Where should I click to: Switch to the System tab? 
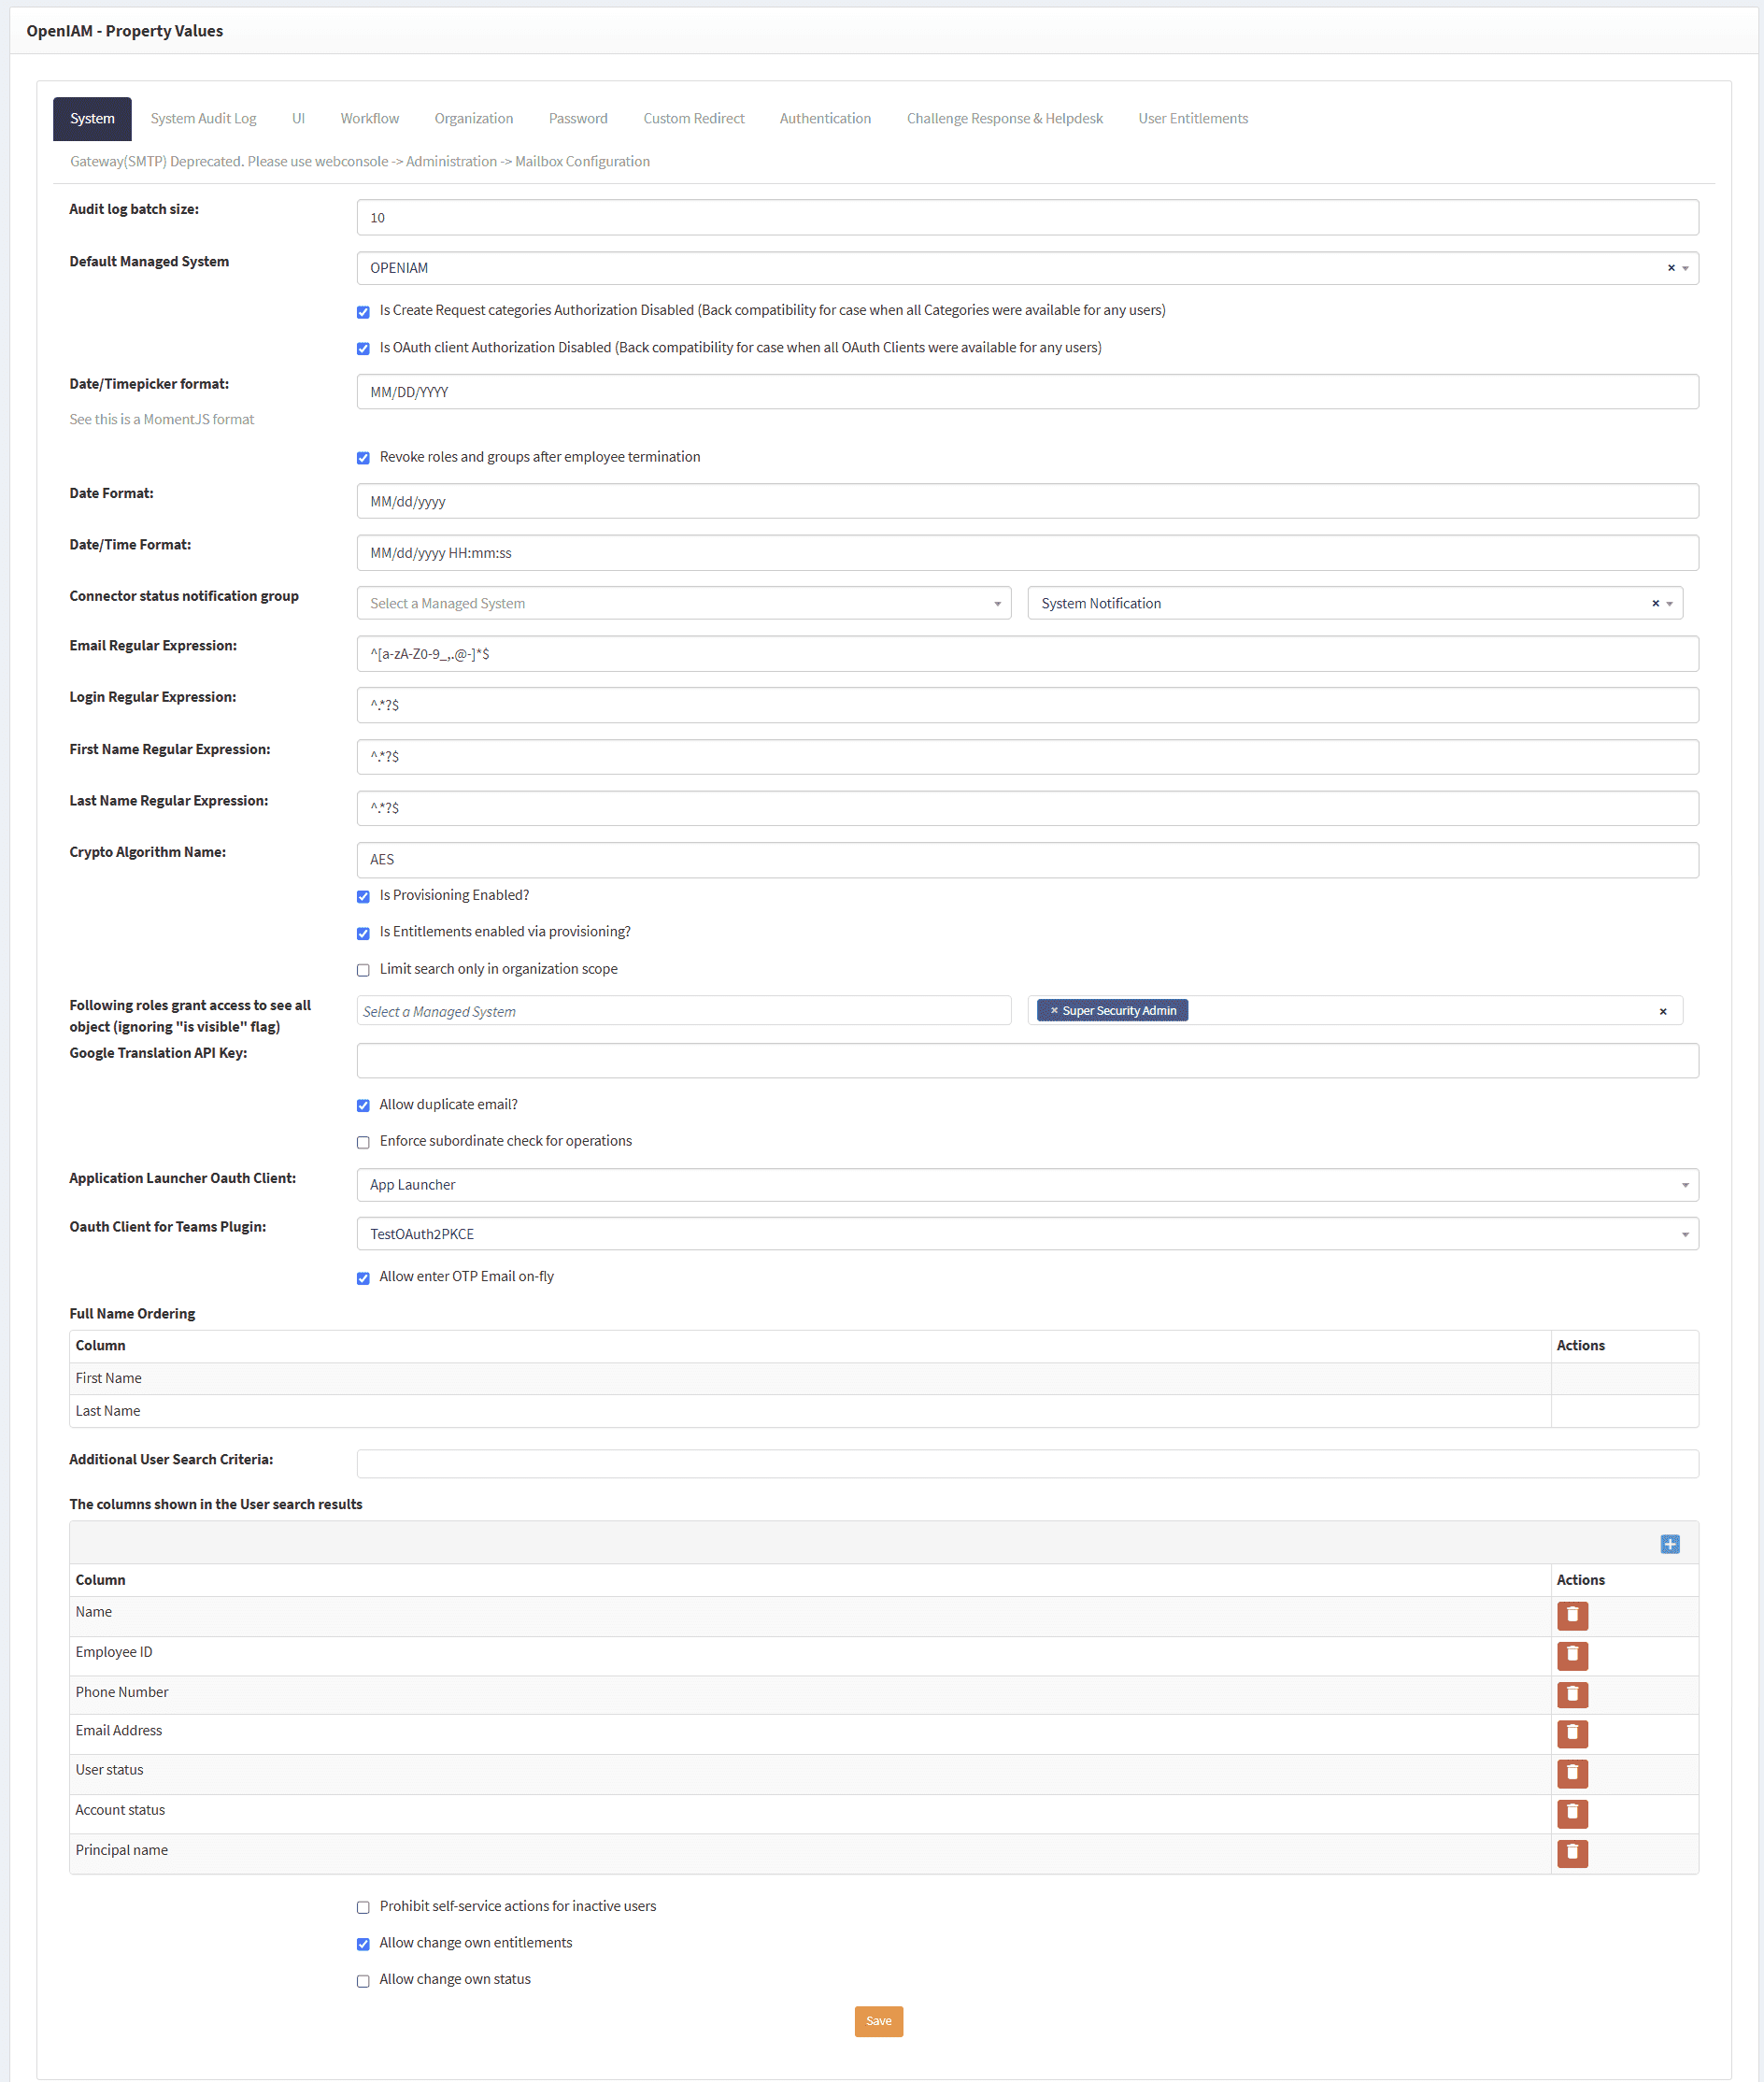tap(92, 118)
